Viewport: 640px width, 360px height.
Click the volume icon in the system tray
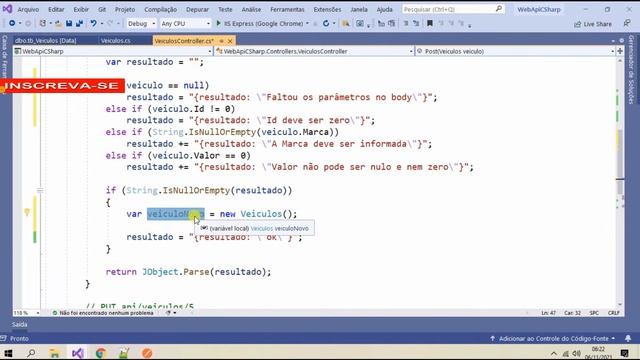click(576, 353)
